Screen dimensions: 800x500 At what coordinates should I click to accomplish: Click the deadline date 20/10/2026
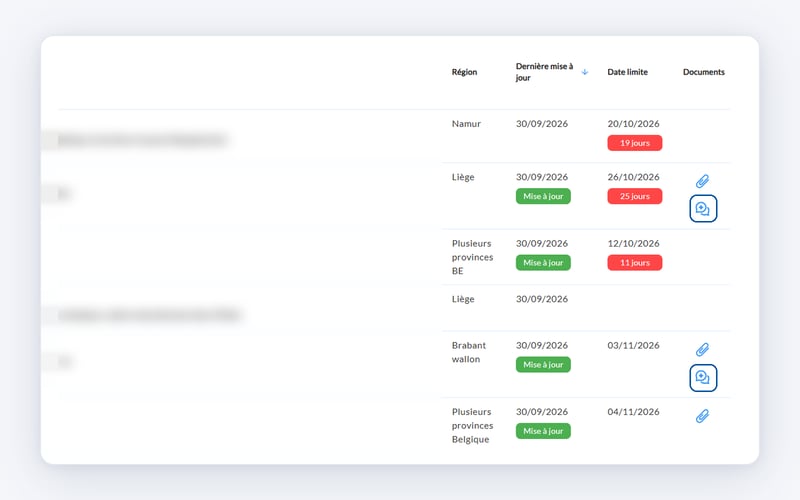point(633,123)
